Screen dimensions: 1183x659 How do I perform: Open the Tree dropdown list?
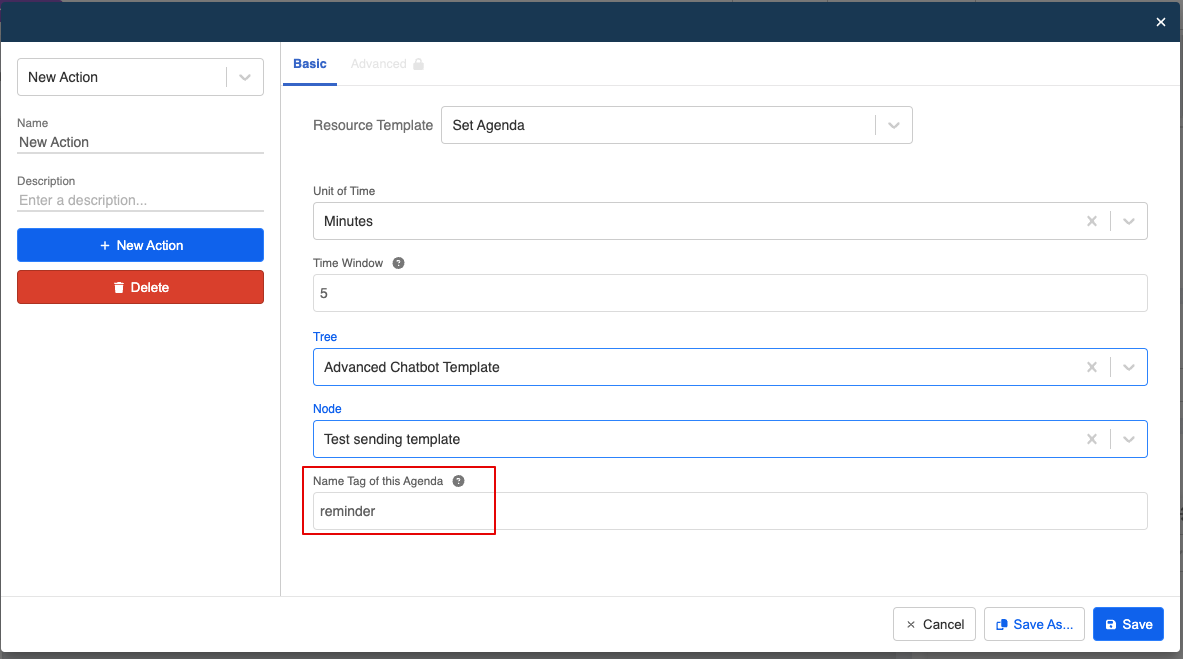click(x=1129, y=367)
